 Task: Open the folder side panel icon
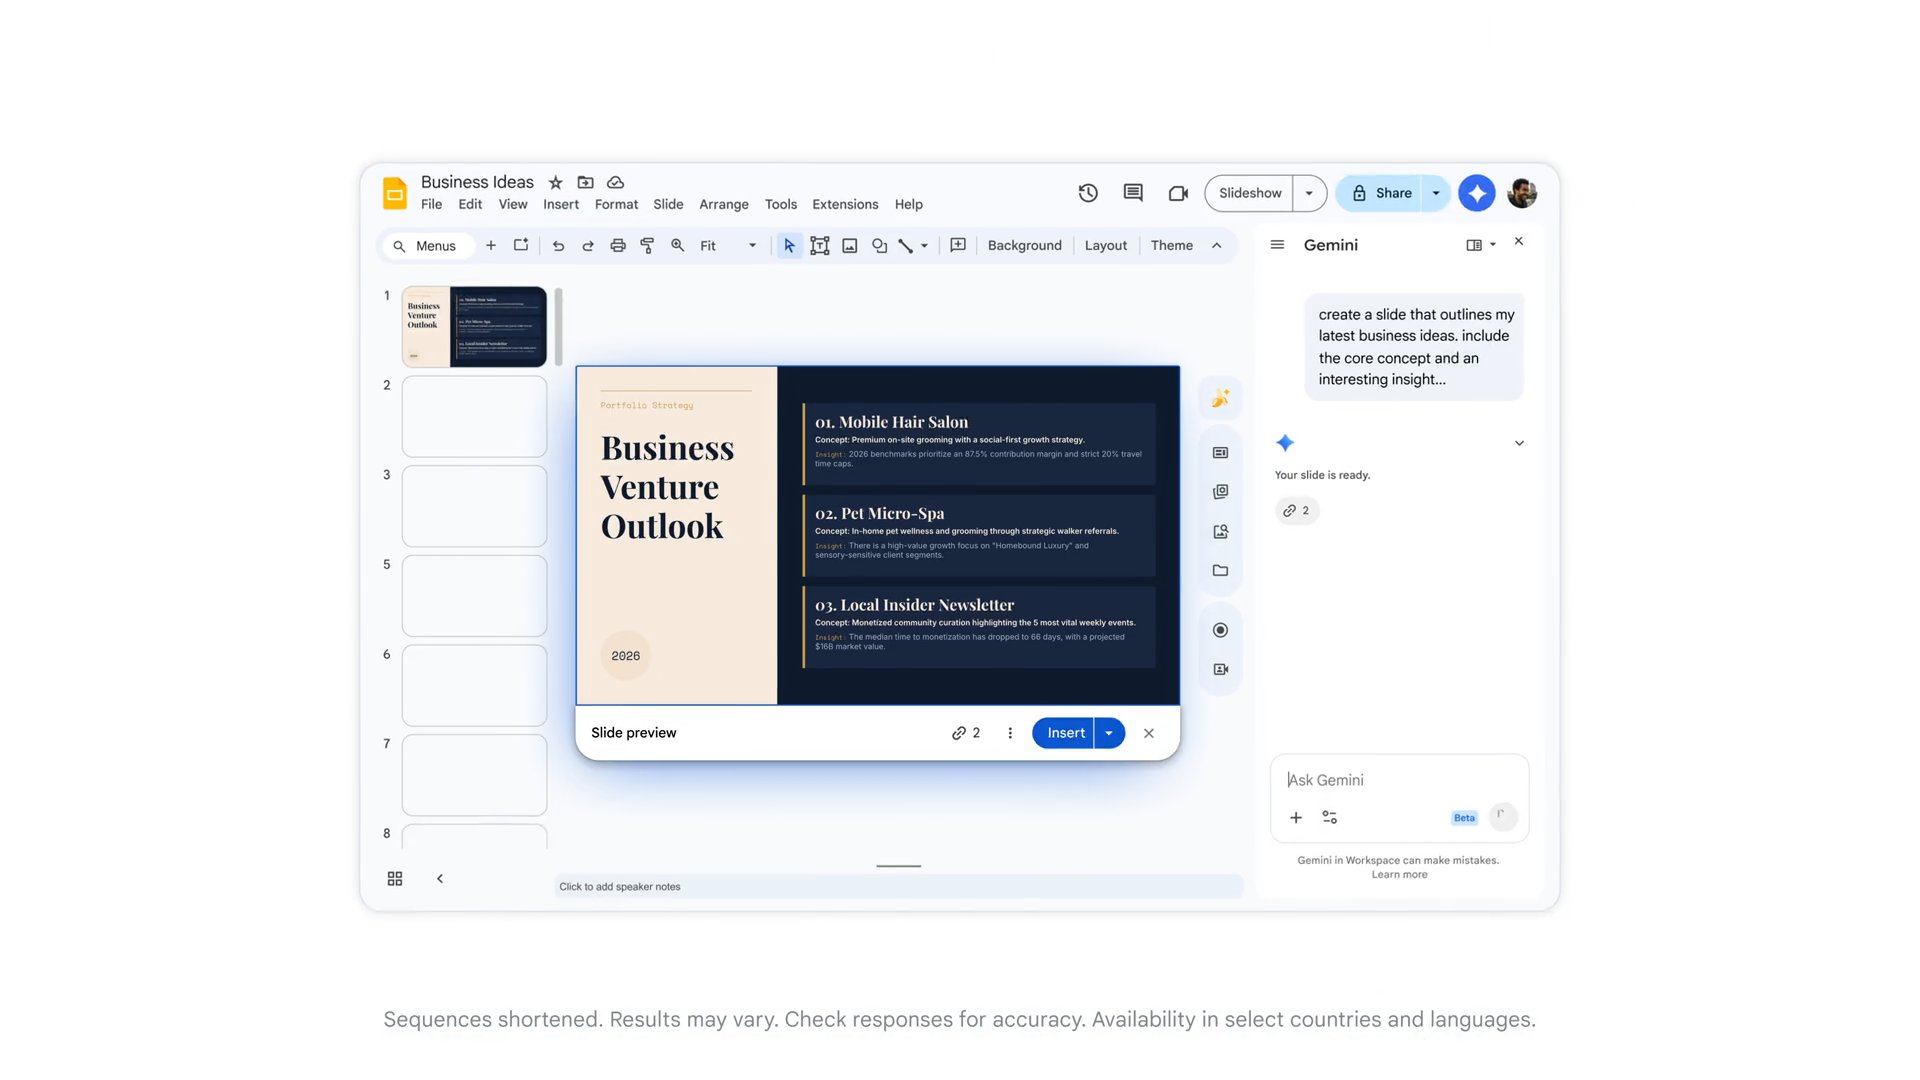tap(1221, 571)
